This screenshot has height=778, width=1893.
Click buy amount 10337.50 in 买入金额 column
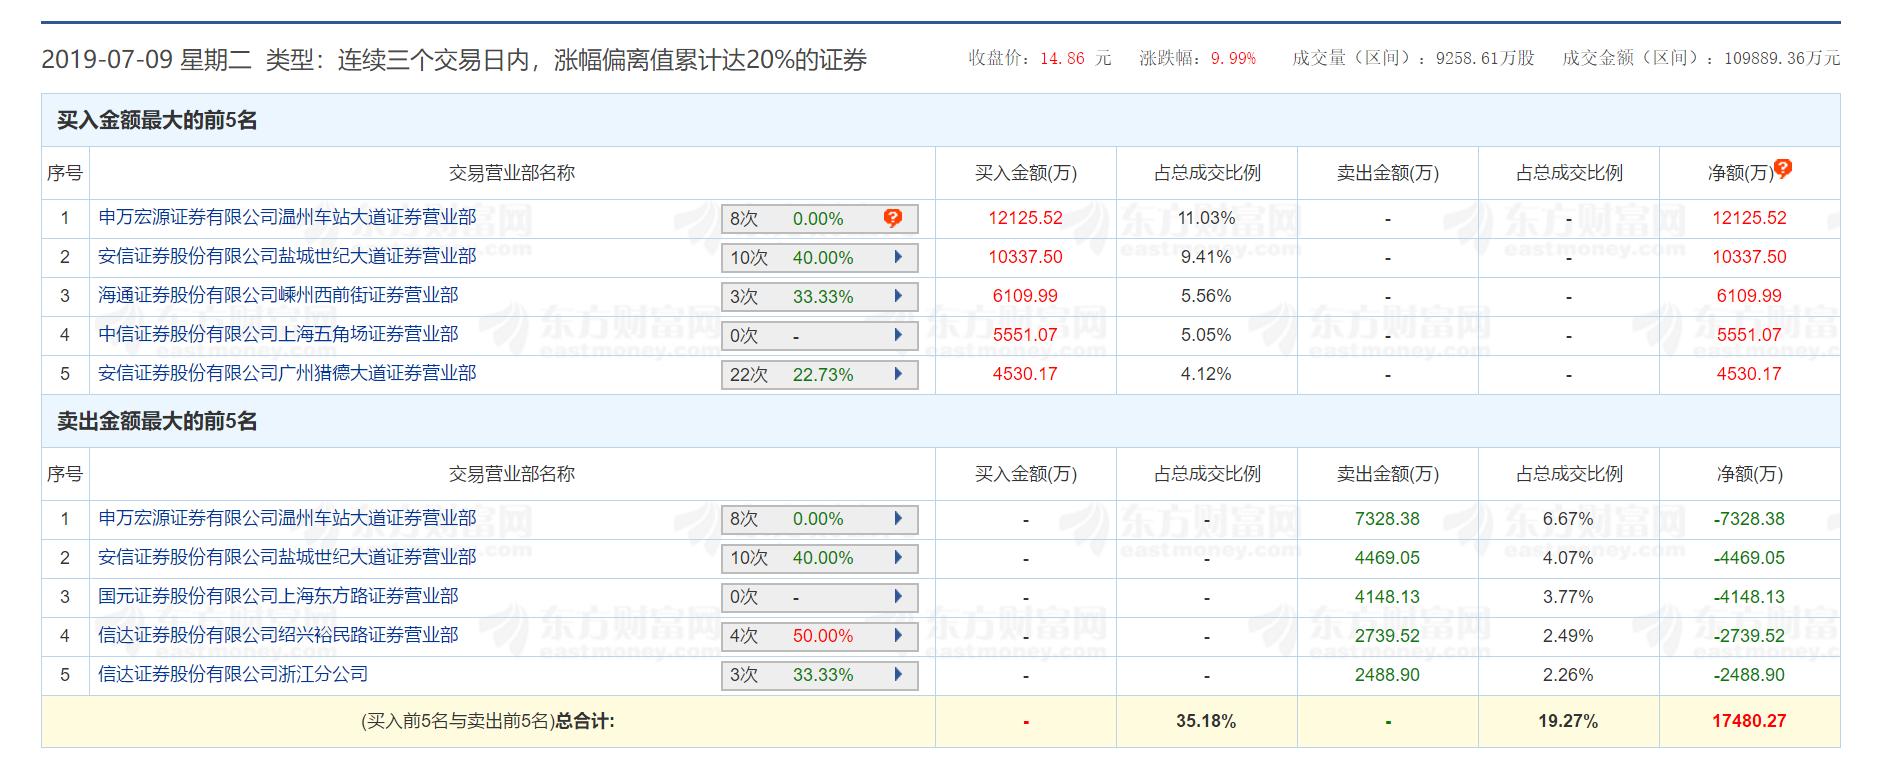(1025, 257)
